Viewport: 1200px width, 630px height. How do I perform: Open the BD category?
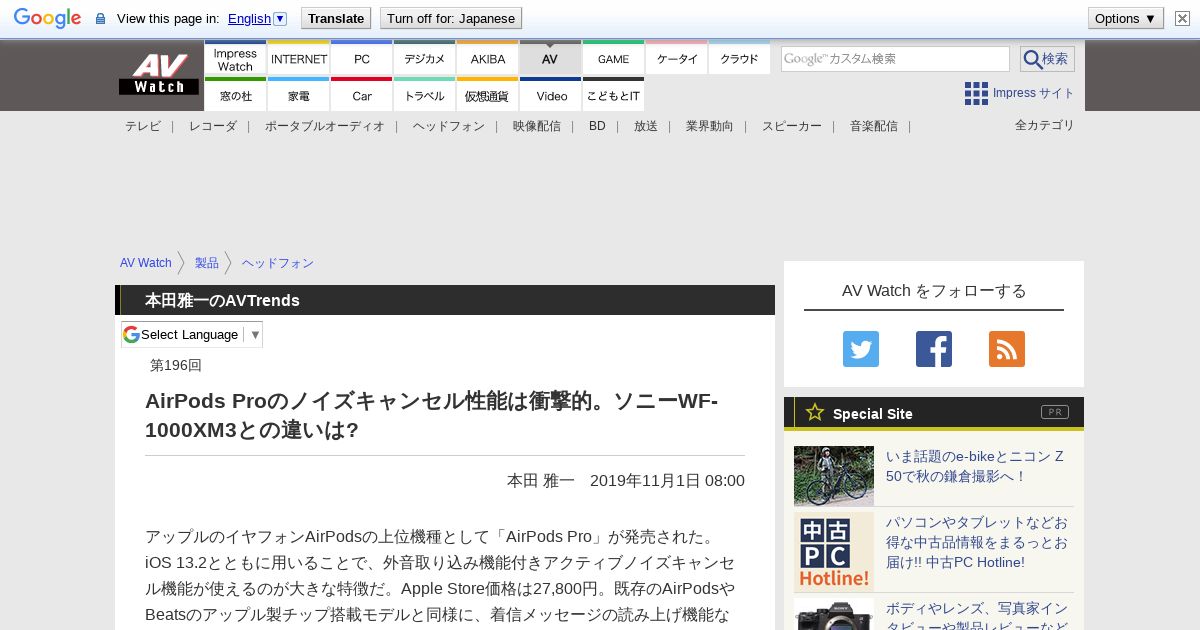pos(597,126)
